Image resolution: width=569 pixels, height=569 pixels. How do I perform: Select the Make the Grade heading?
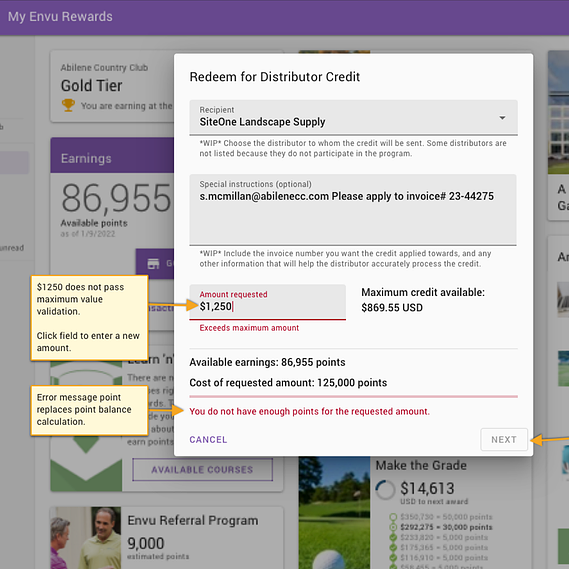click(421, 465)
